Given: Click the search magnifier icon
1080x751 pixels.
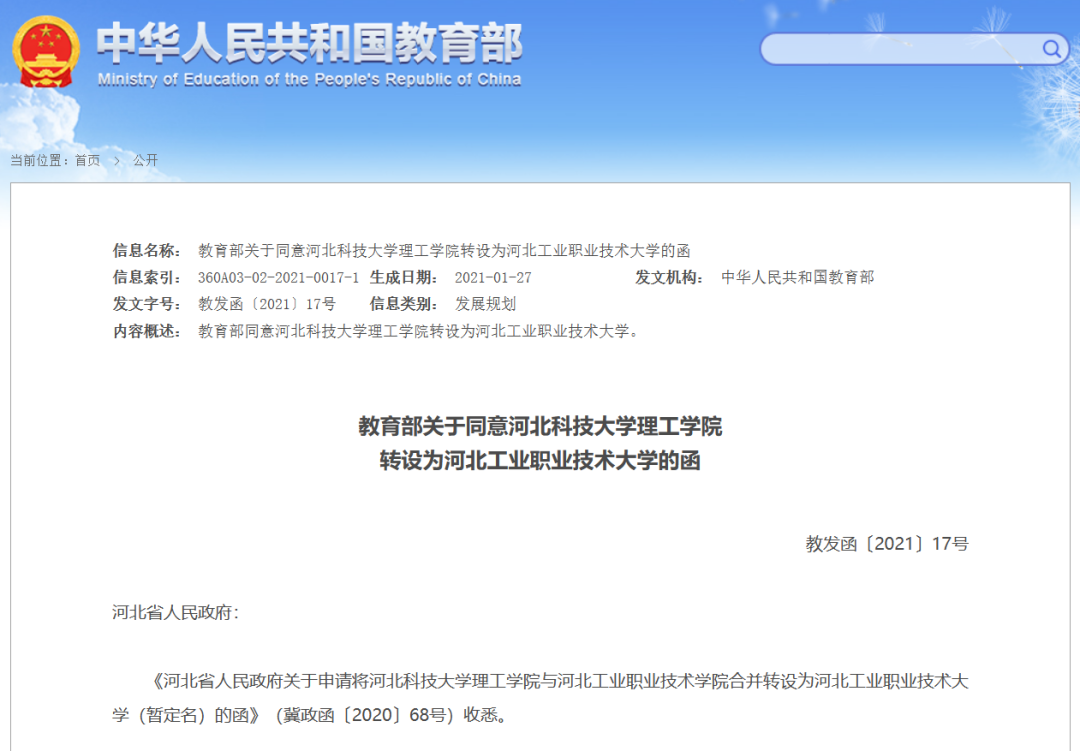Looking at the screenshot, I should tap(1050, 48).
